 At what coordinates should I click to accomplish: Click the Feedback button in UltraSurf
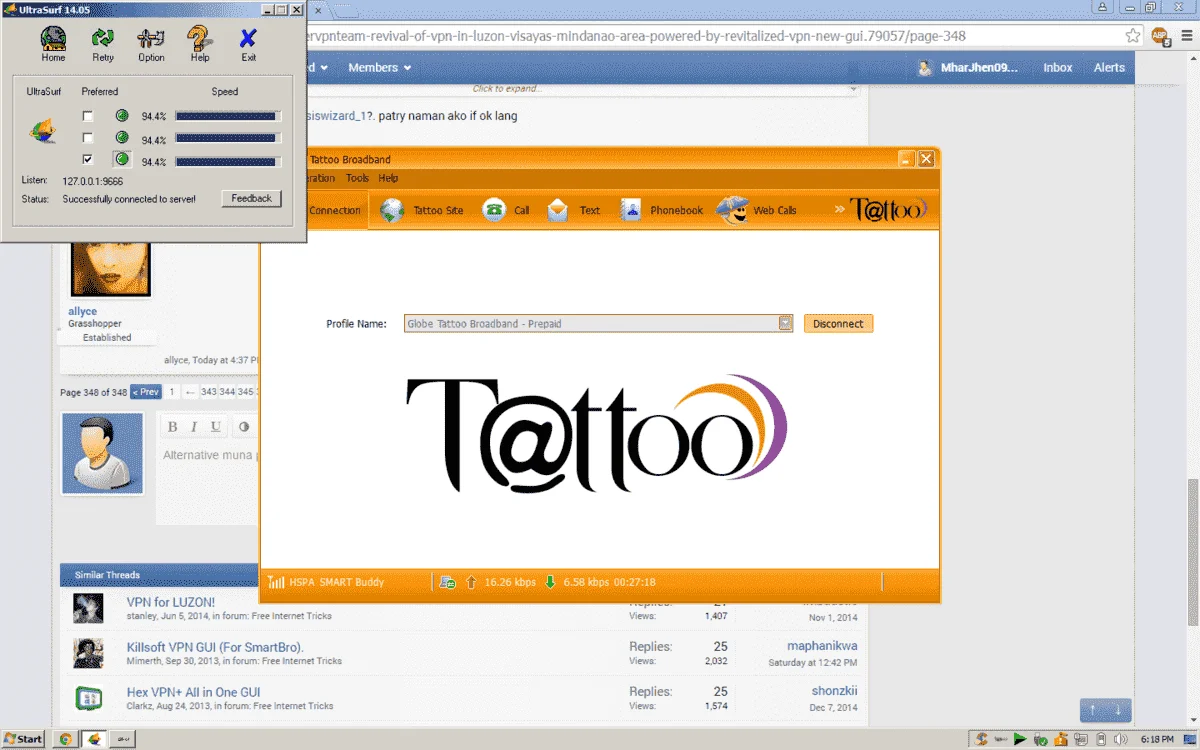pos(251,198)
